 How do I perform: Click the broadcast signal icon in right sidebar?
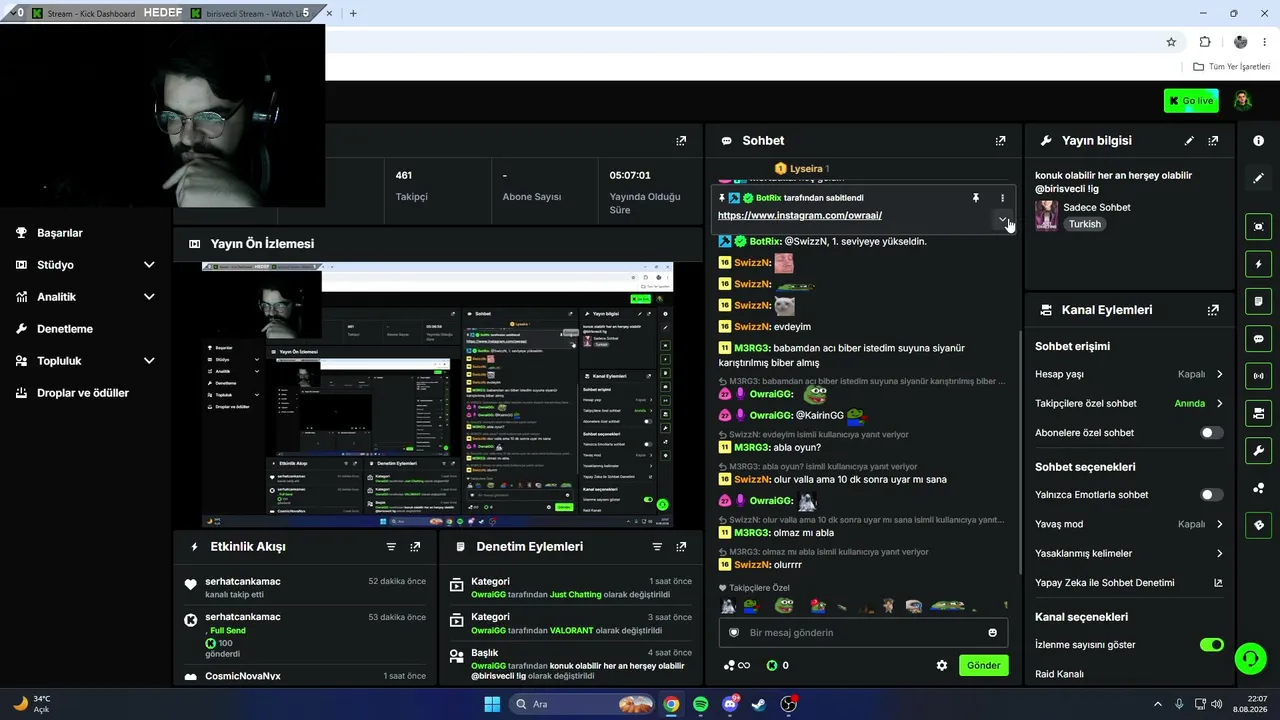click(x=1258, y=376)
